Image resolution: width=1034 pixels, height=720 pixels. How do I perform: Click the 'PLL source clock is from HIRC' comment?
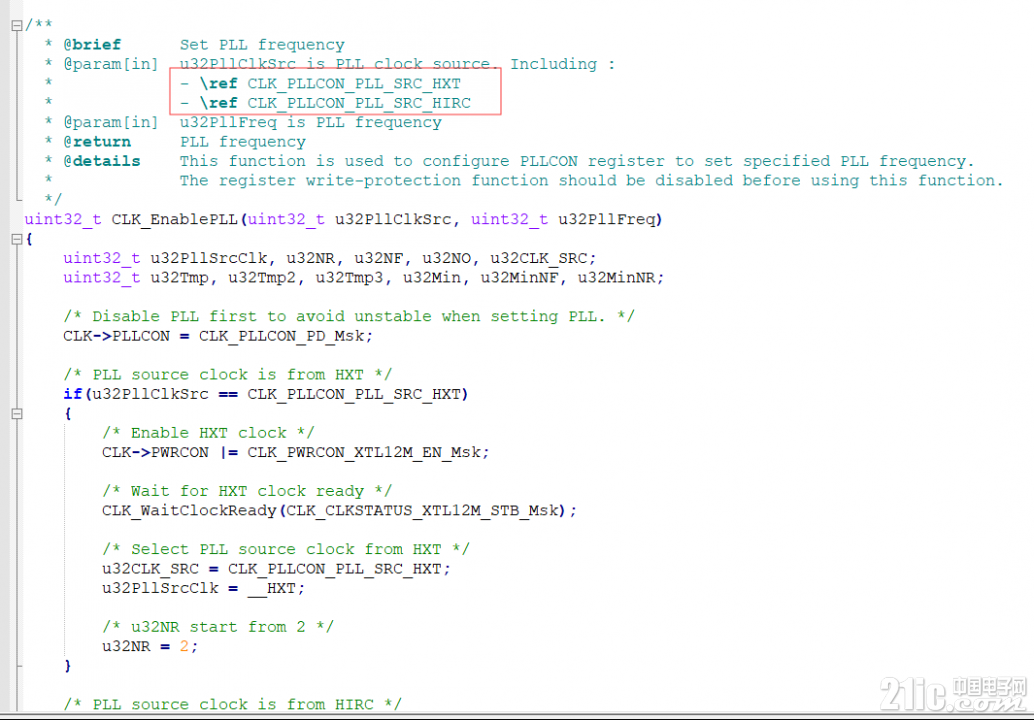232,704
